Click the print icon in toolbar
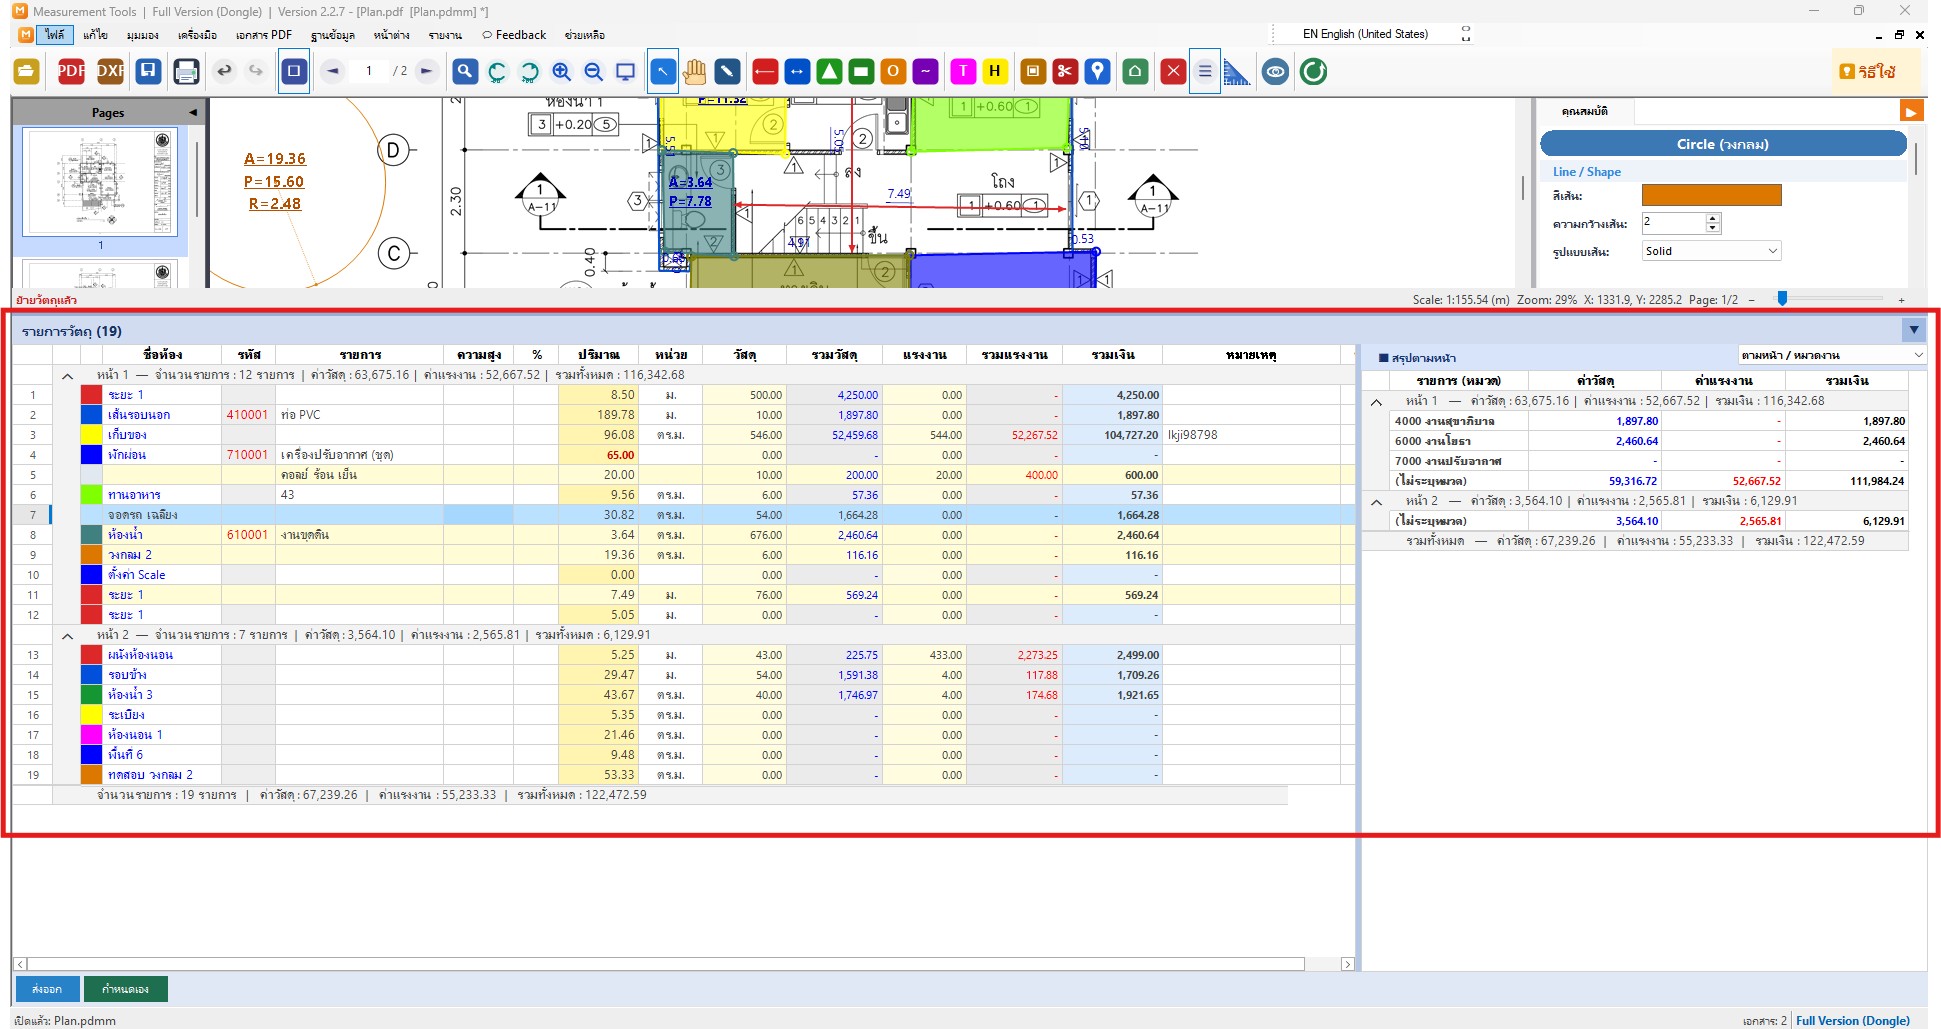 click(x=186, y=71)
